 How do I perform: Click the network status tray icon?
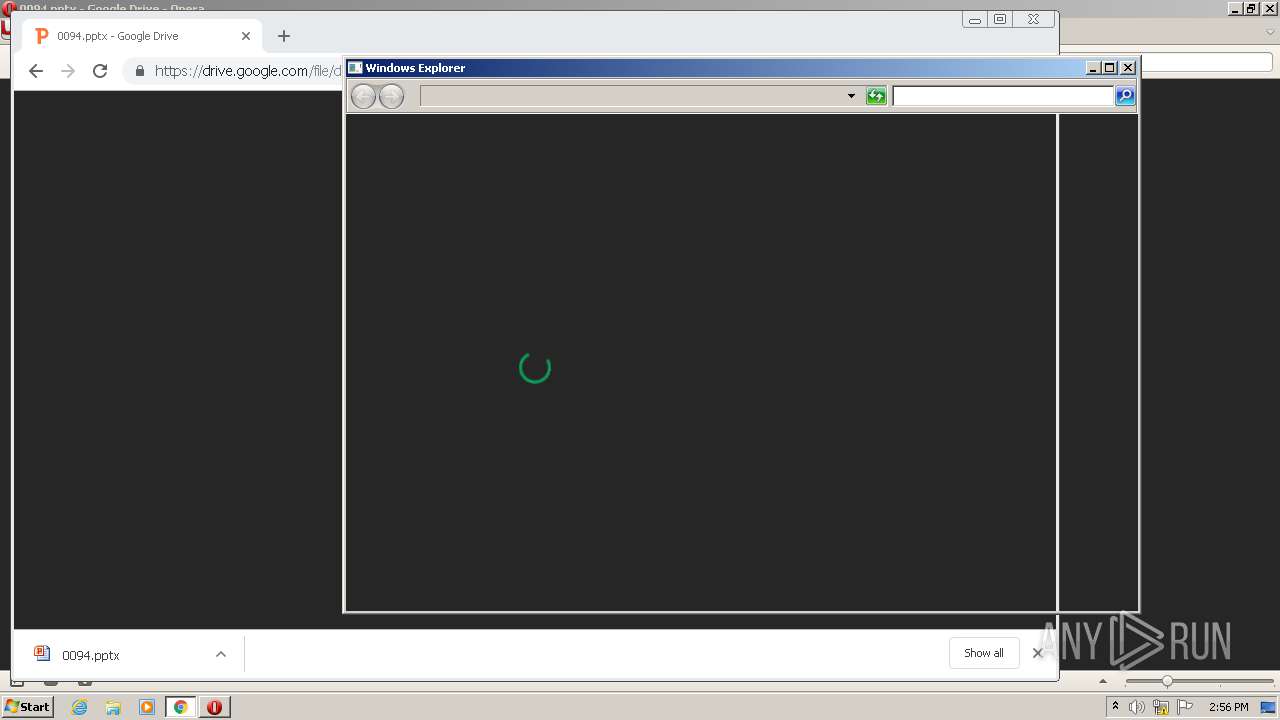pos(1161,707)
